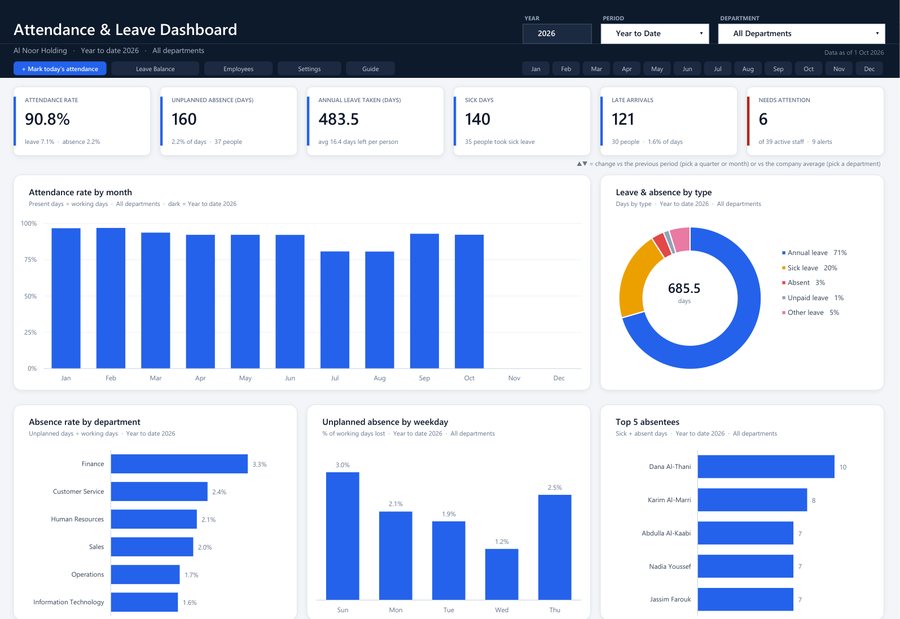
Task: Select the Dec month filter button in header
Action: point(870,69)
